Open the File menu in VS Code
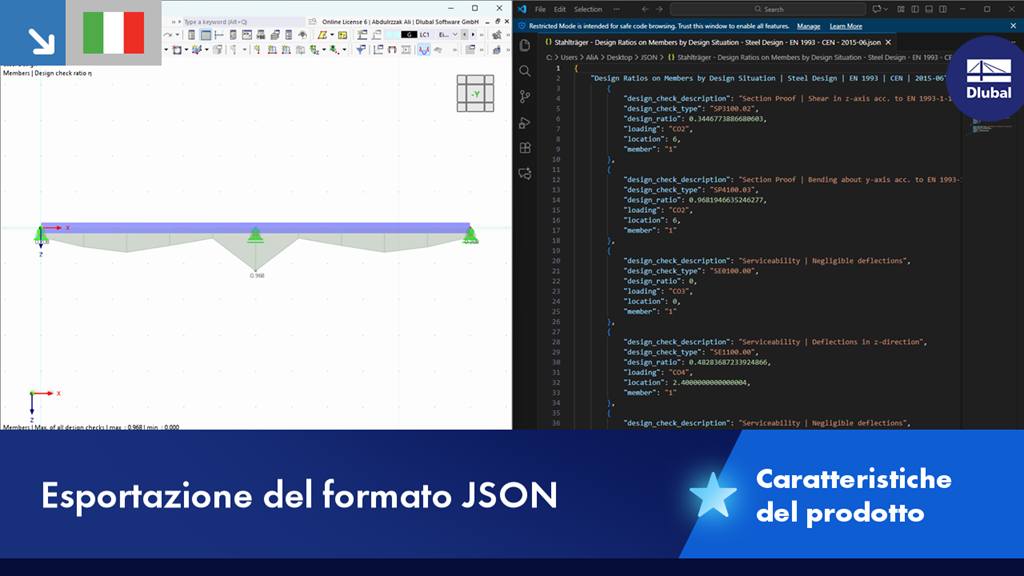 click(540, 9)
